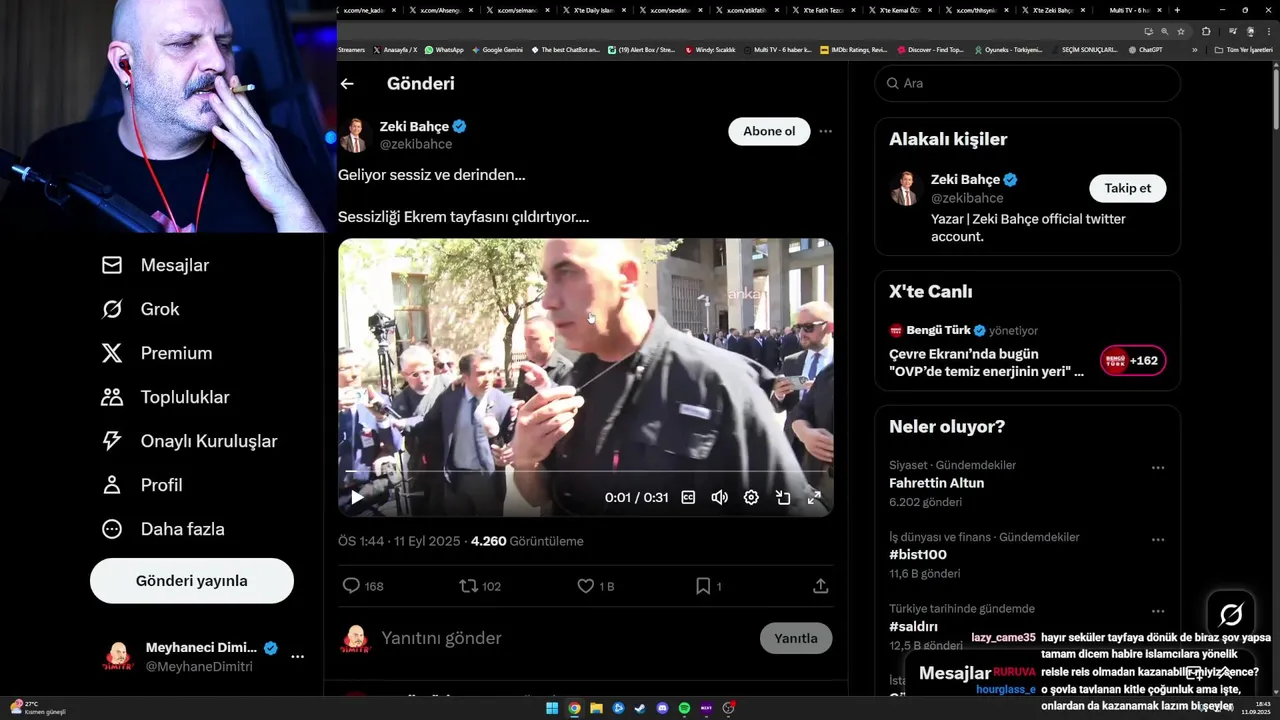
Task: Switch to the X'te Kemal Öz browser tab
Action: (x=900, y=10)
